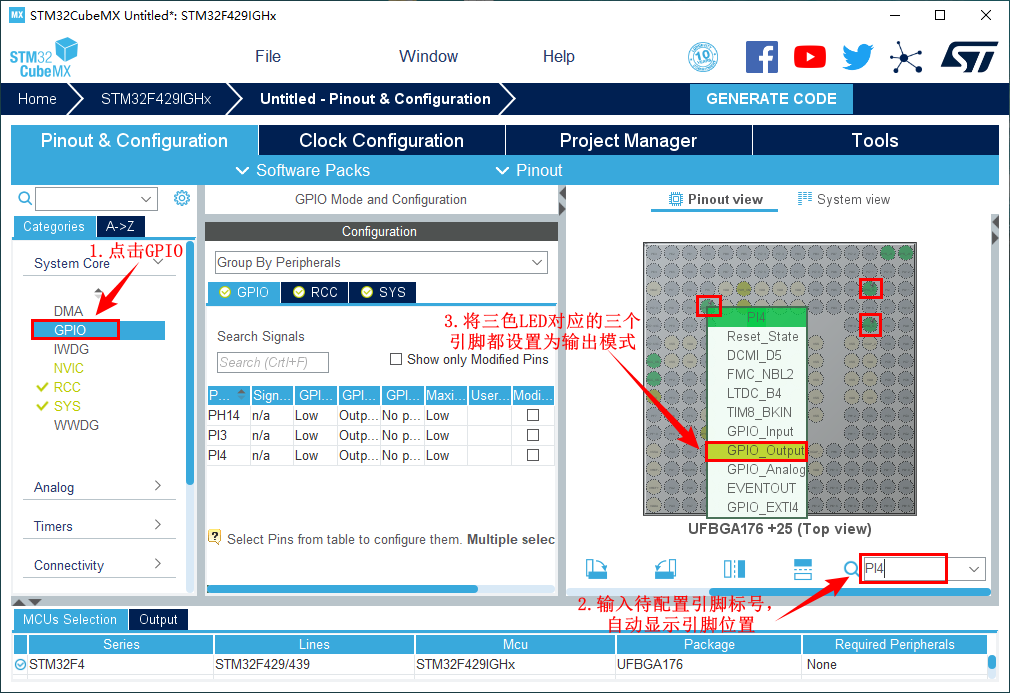Rotate the pinout view clockwise
This screenshot has height=693, width=1010.
596,569
